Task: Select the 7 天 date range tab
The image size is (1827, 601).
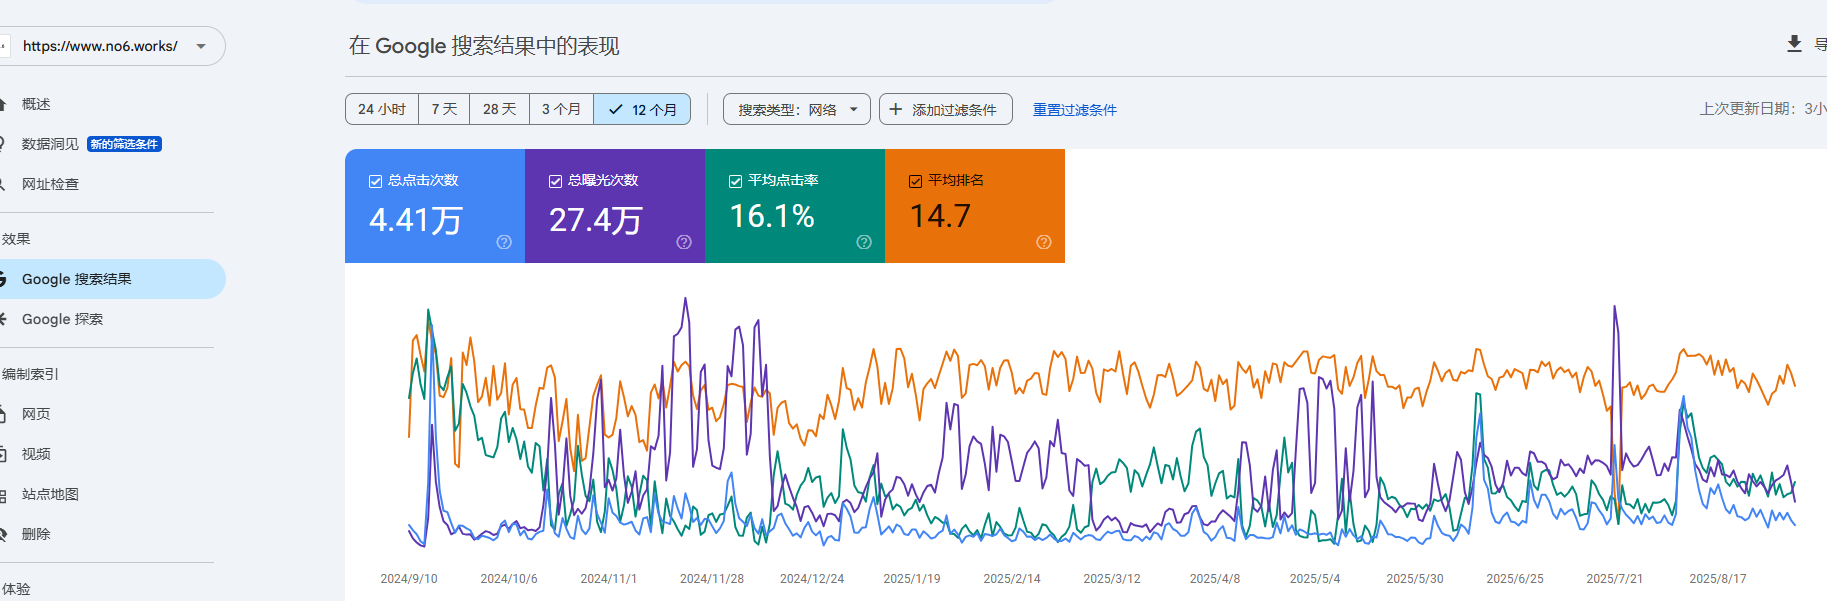Action: (444, 109)
